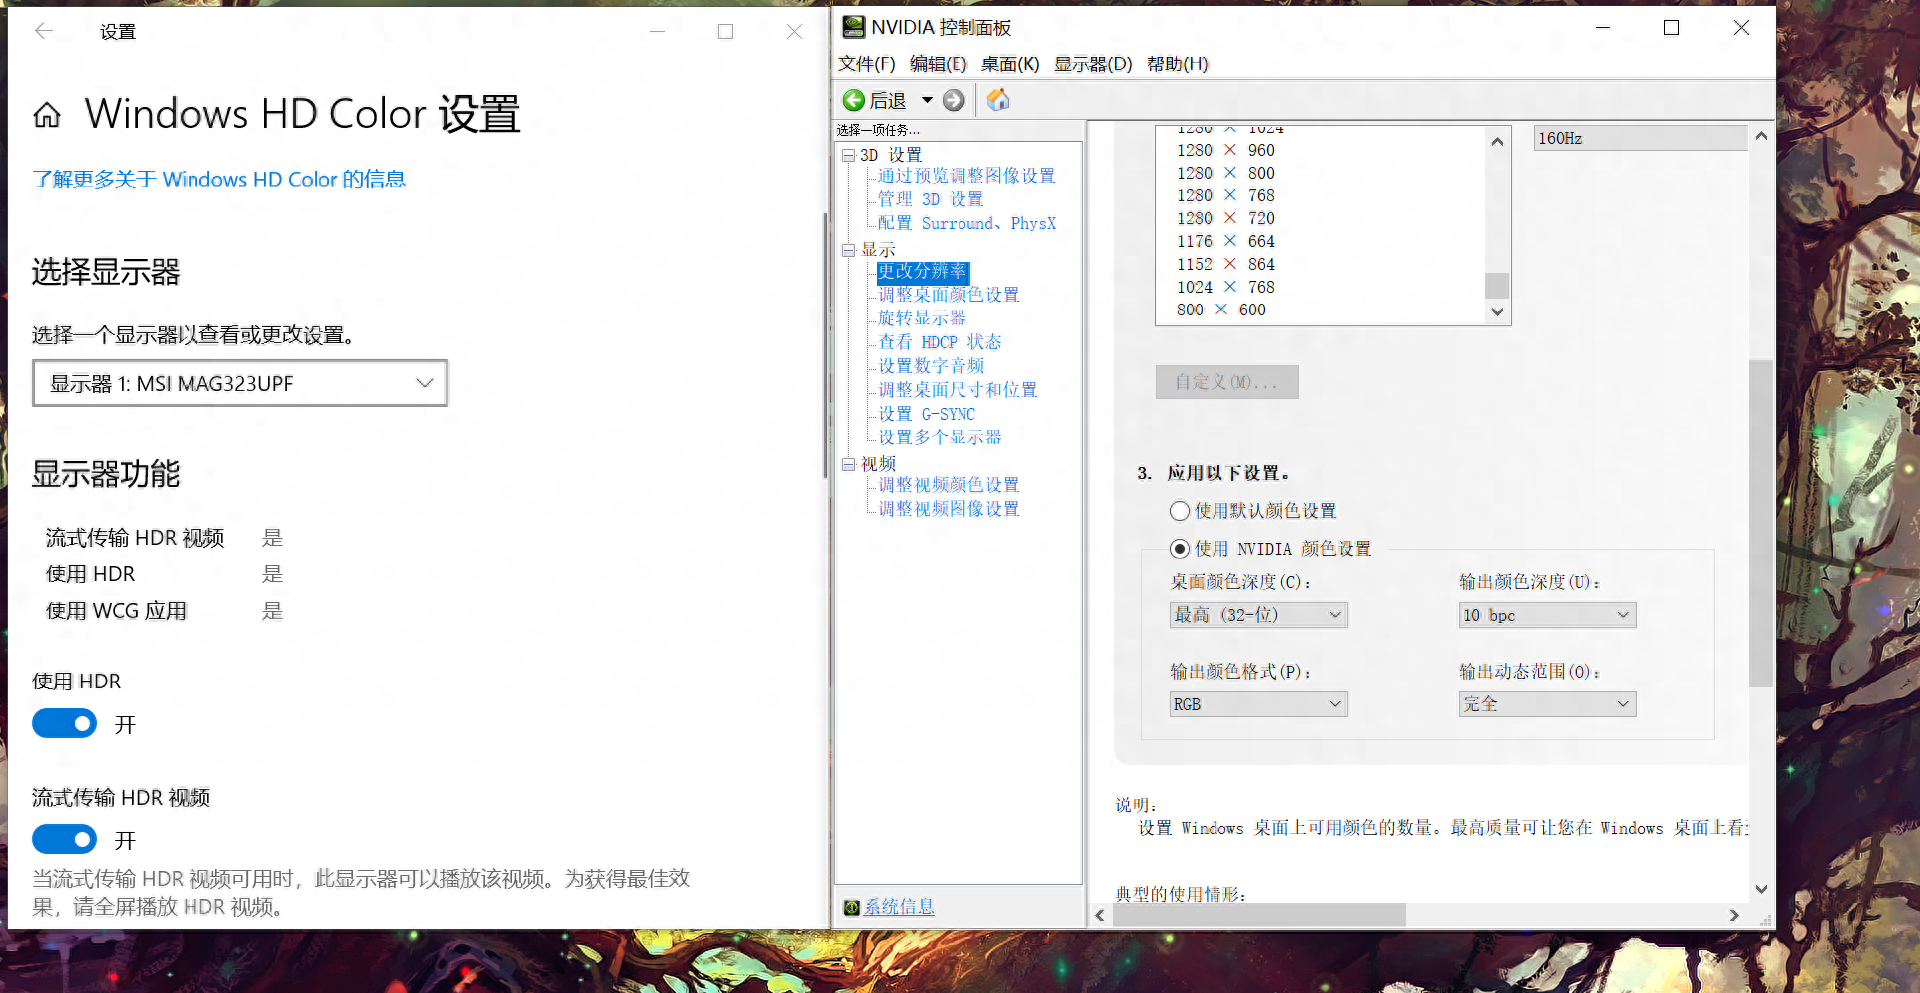Open the 桌面颜色深度 dropdown
Screen dimensions: 1920x993
(1259, 615)
